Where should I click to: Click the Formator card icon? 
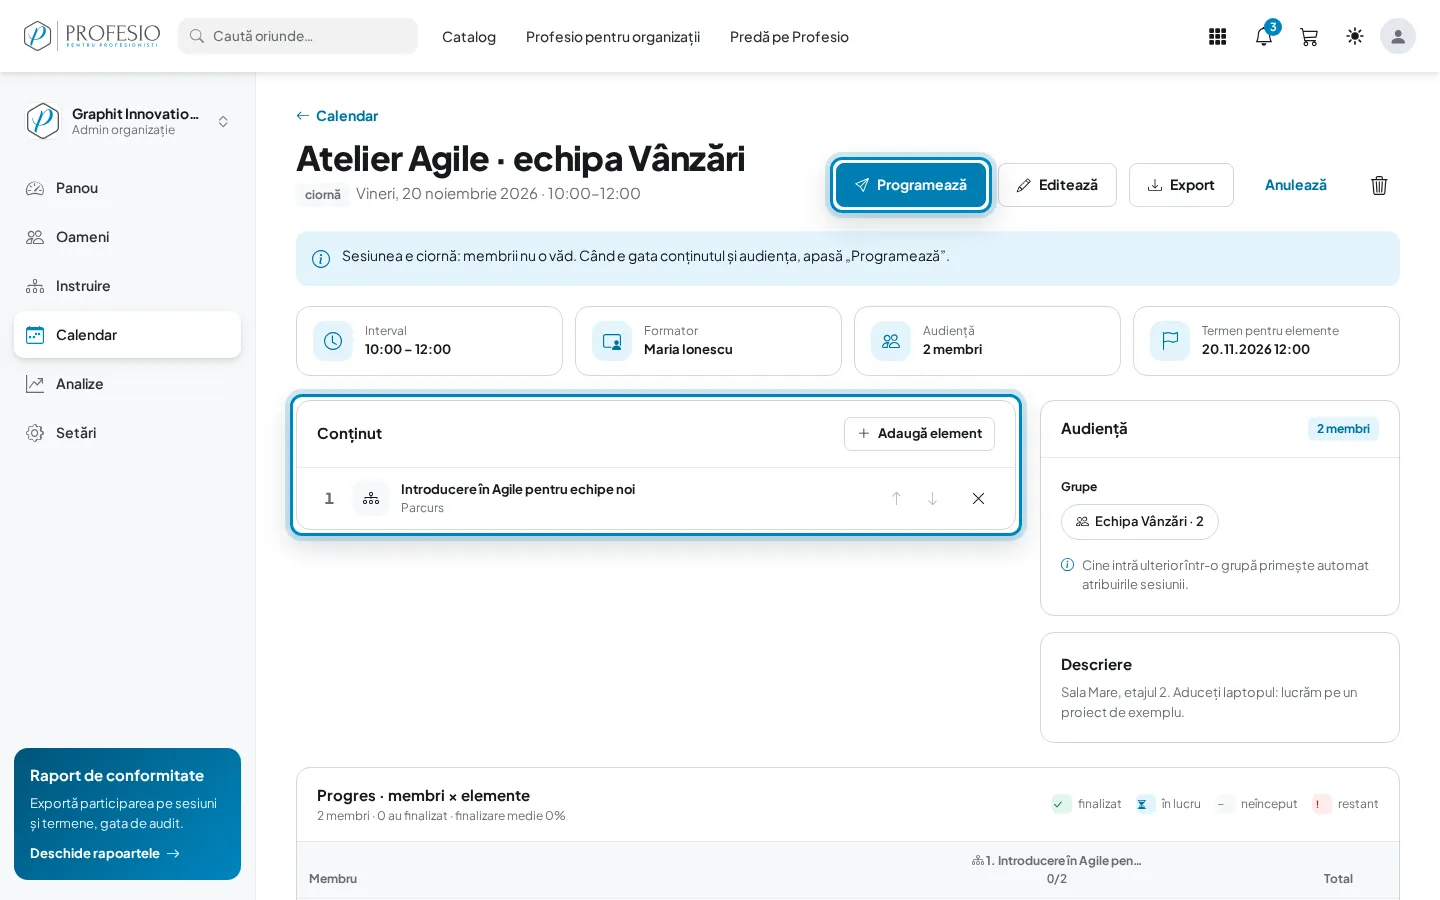(612, 341)
